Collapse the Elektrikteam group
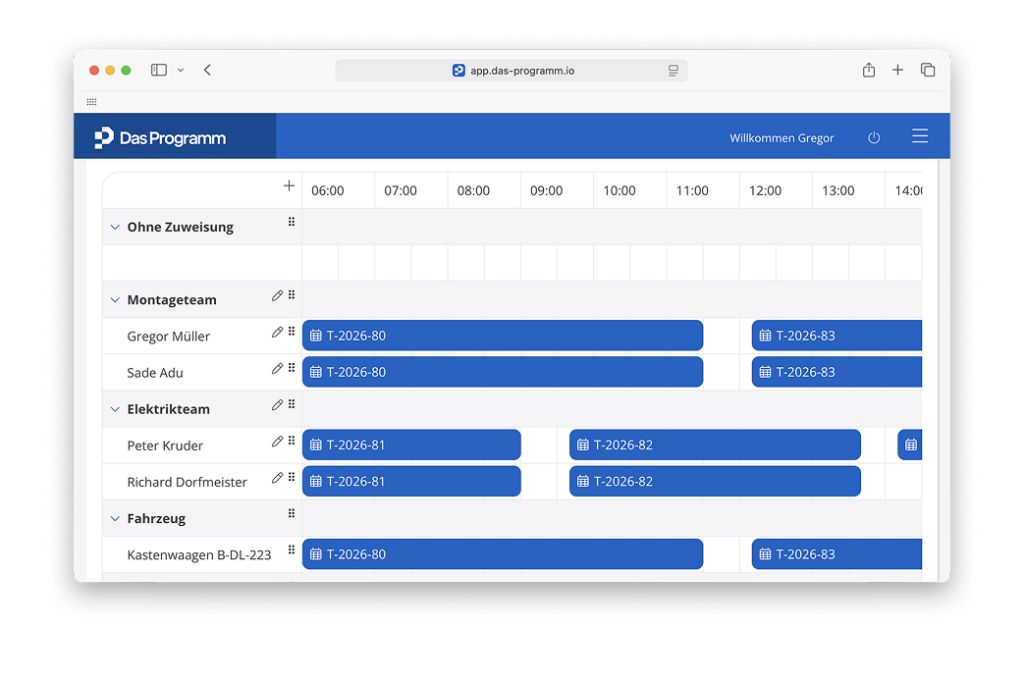Image resolution: width=1024 pixels, height=680 pixels. [x=115, y=410]
